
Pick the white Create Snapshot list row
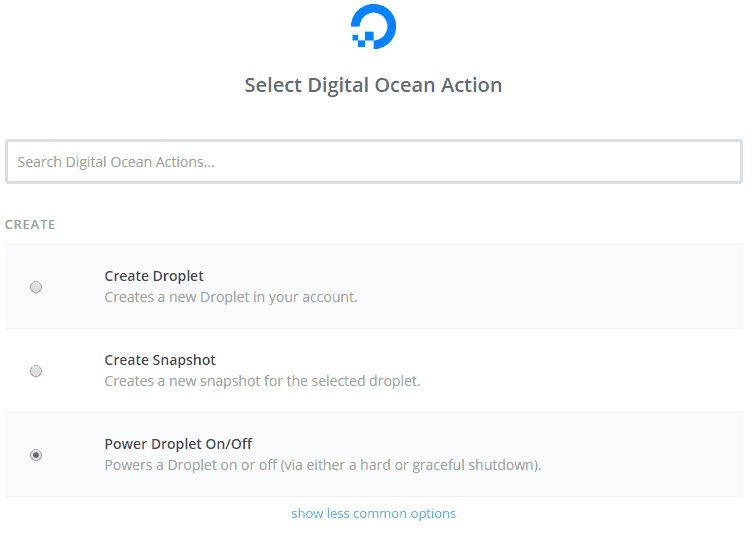(374, 371)
